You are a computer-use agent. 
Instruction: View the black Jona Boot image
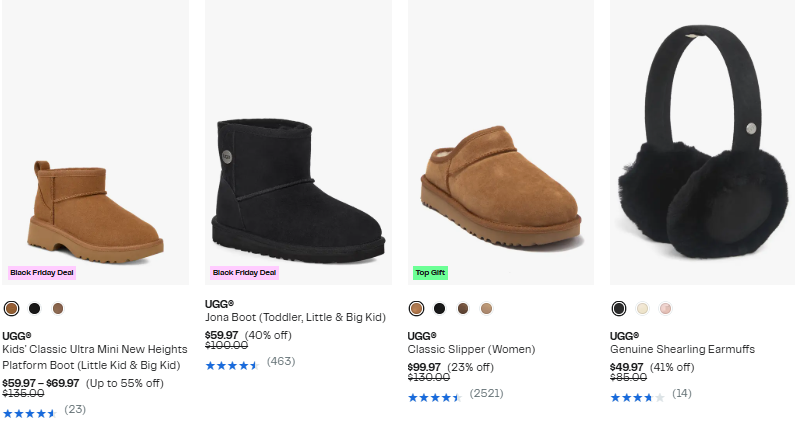click(297, 185)
